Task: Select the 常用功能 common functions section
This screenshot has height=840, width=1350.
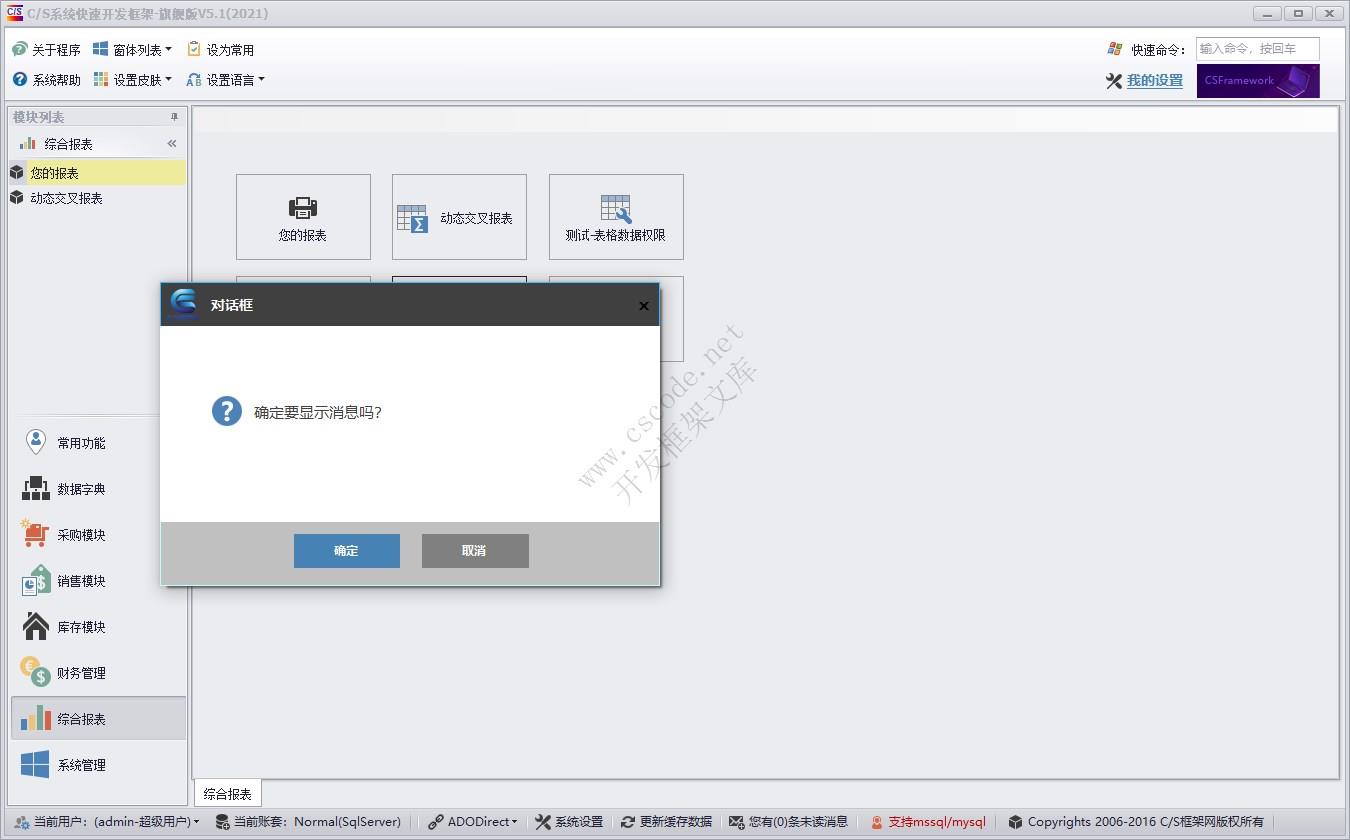Action: pyautogui.click(x=80, y=442)
